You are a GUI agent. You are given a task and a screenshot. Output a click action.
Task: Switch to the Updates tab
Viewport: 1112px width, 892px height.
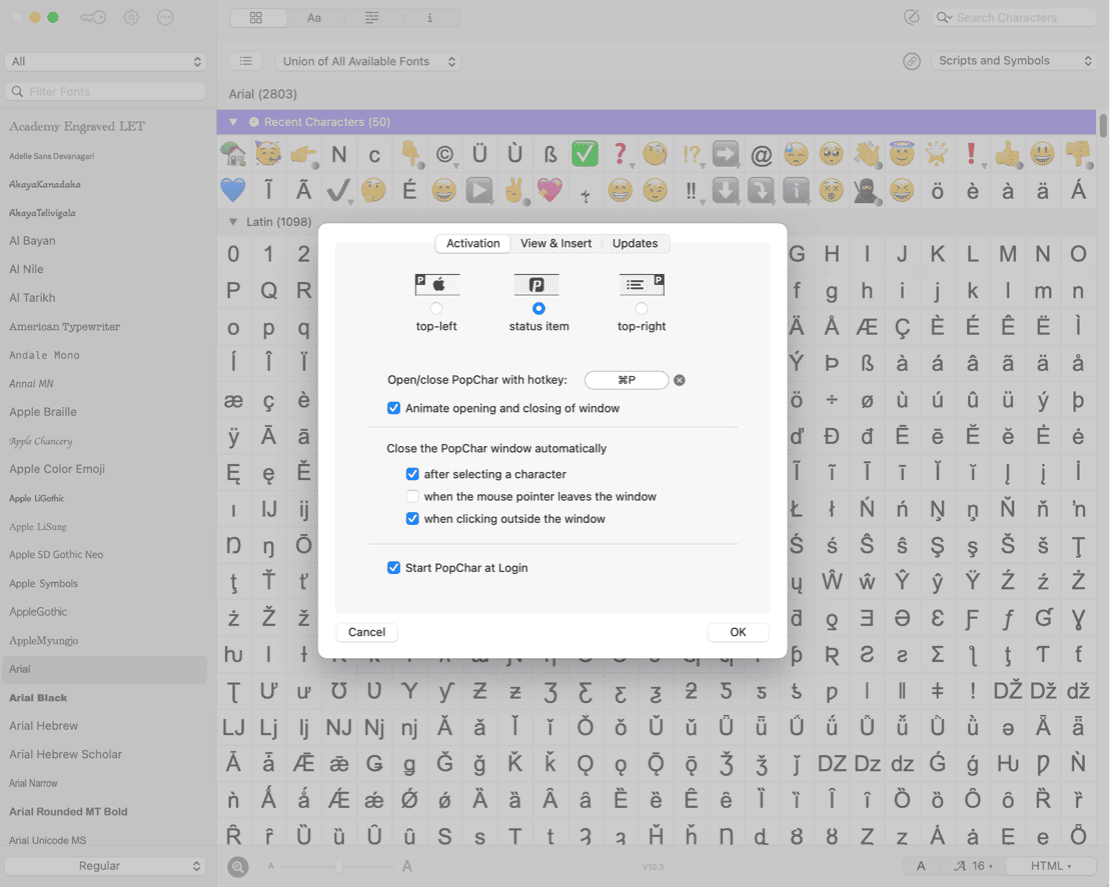(634, 243)
